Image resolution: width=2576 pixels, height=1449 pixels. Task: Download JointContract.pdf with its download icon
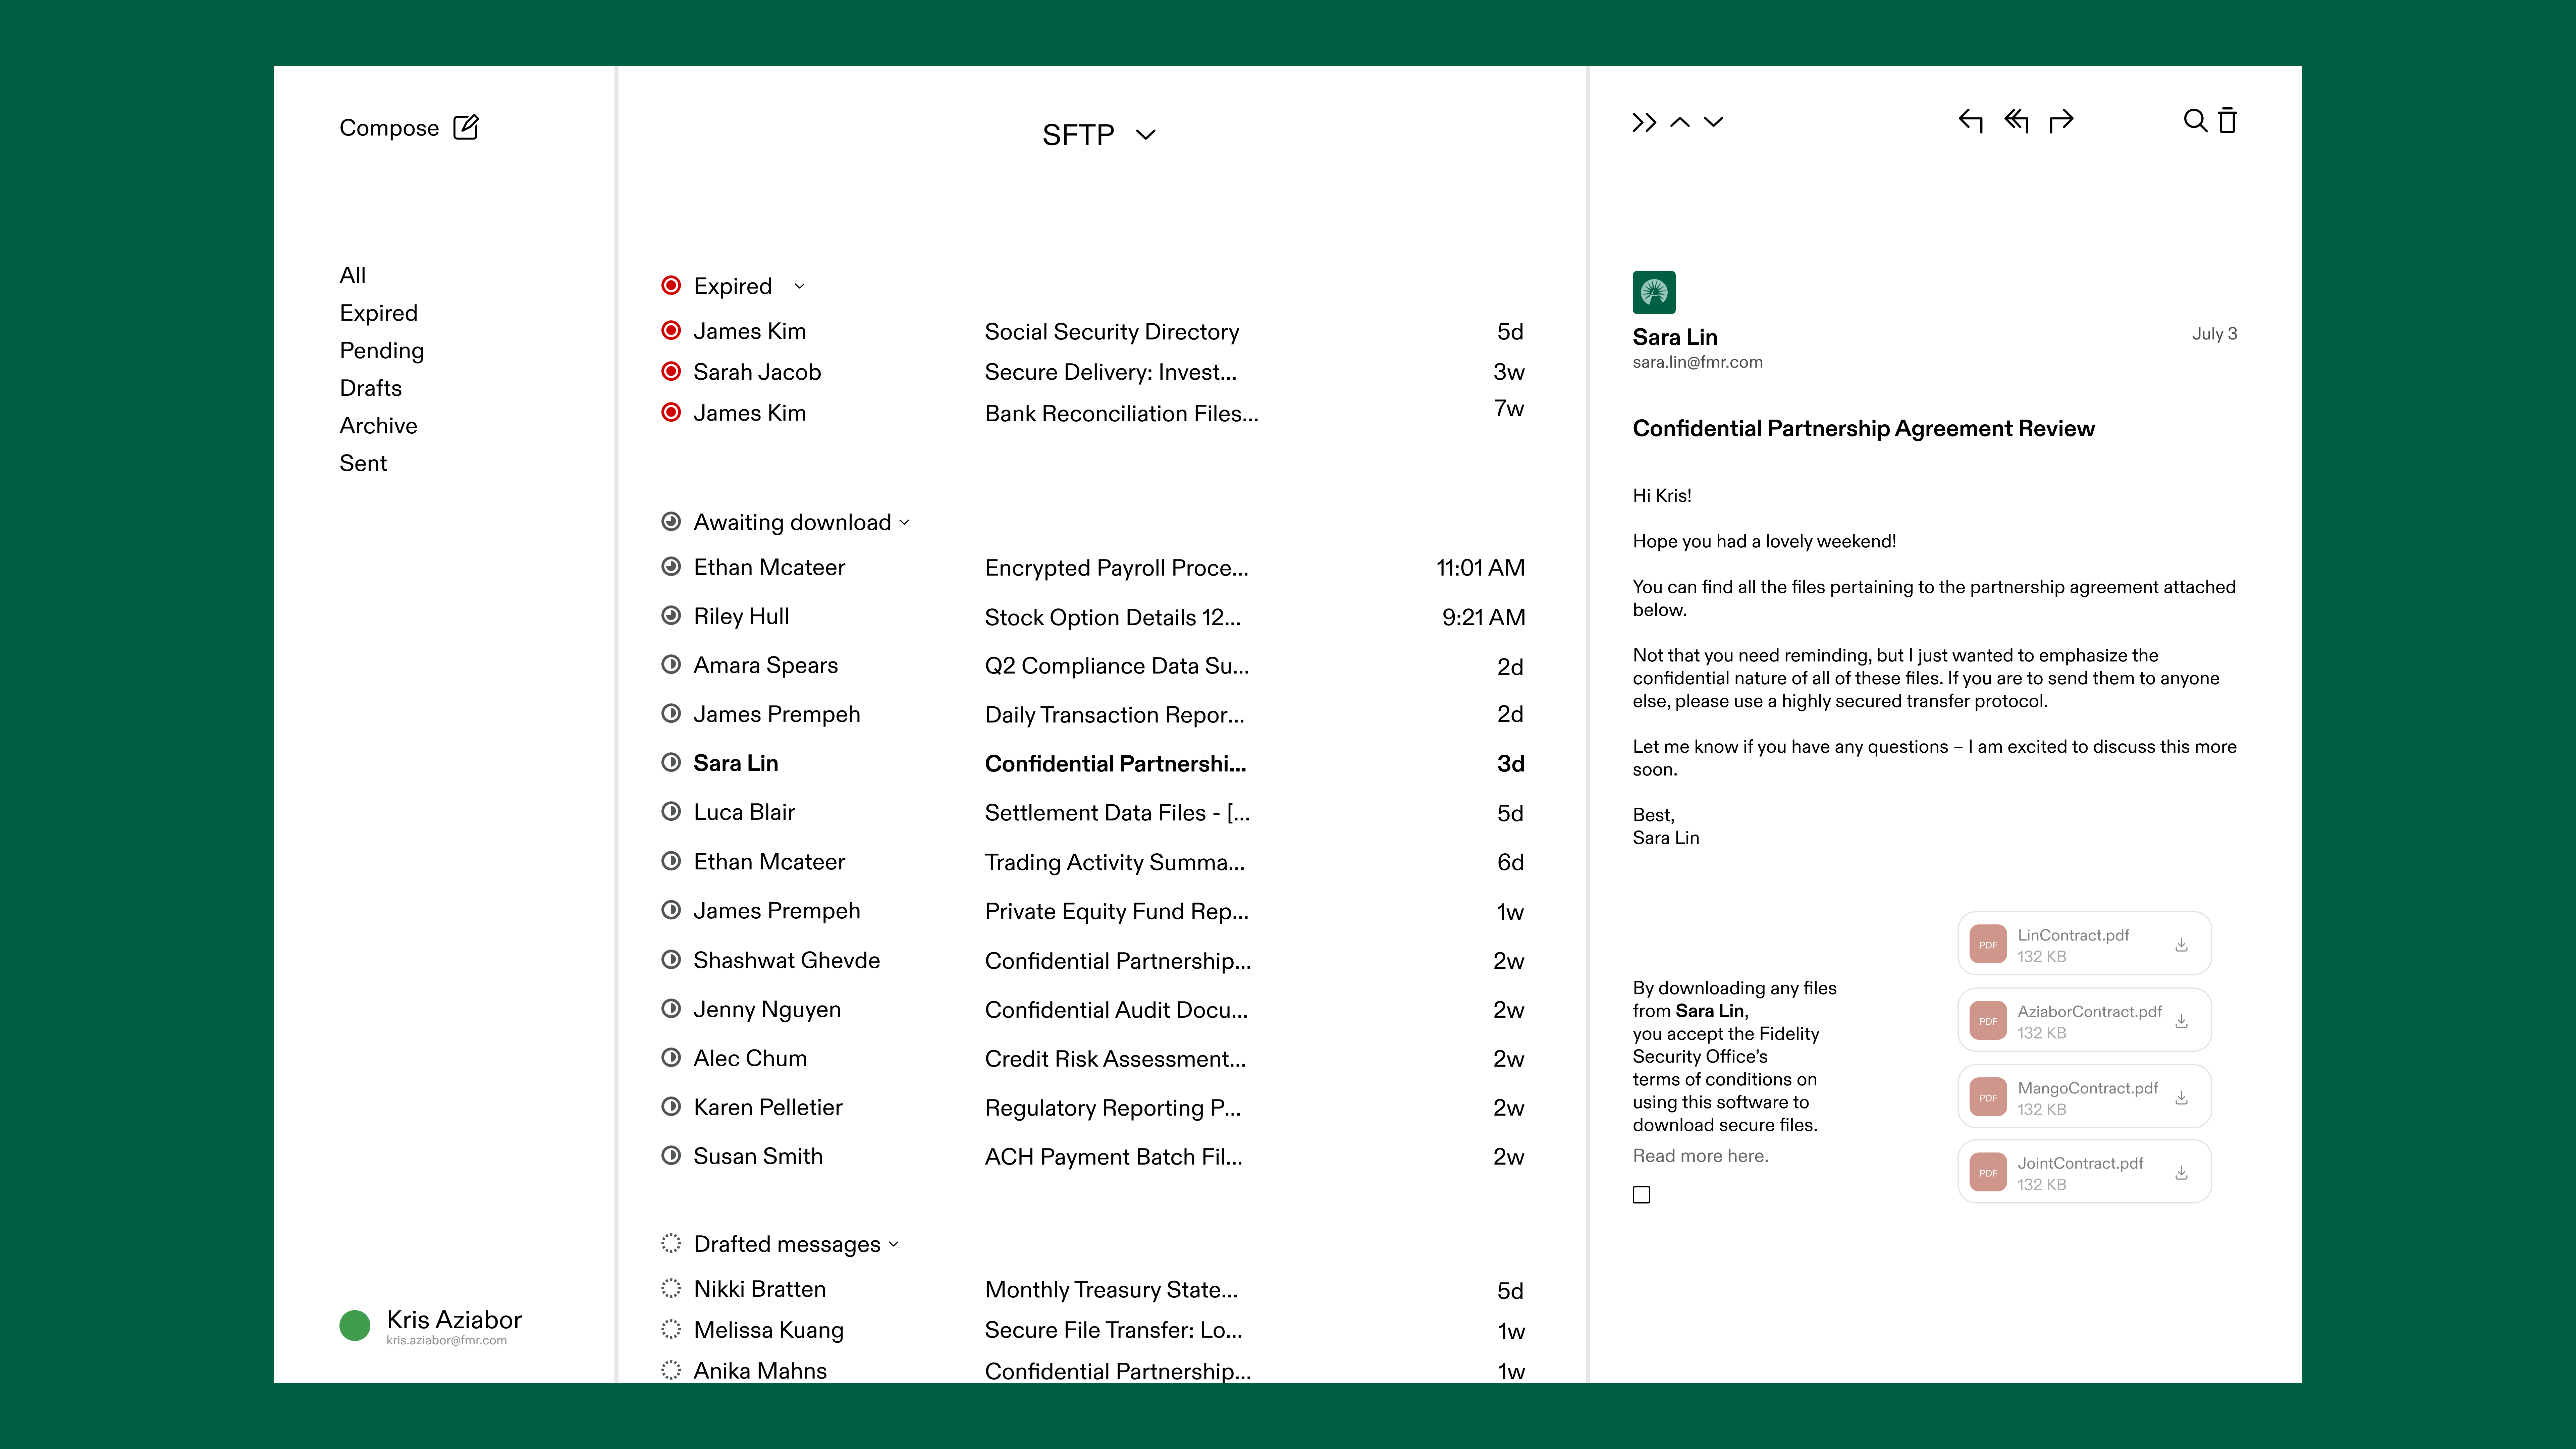2181,1173
